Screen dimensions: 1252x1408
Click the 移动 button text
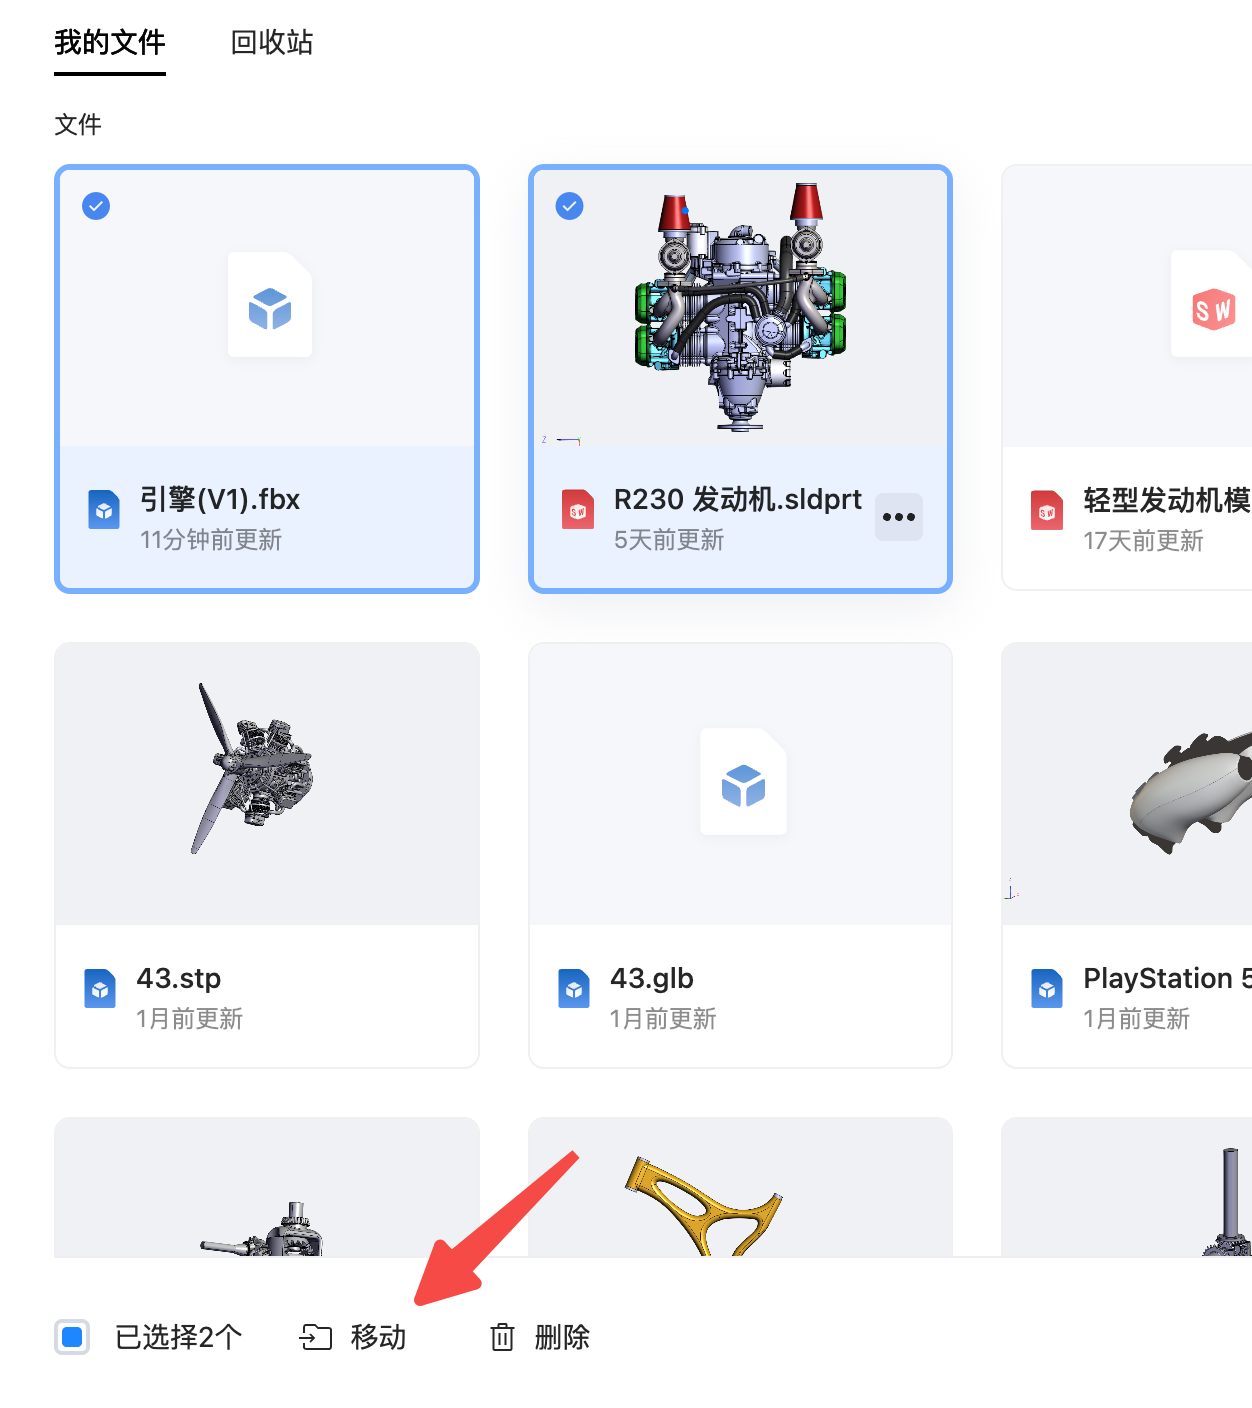pos(378,1337)
